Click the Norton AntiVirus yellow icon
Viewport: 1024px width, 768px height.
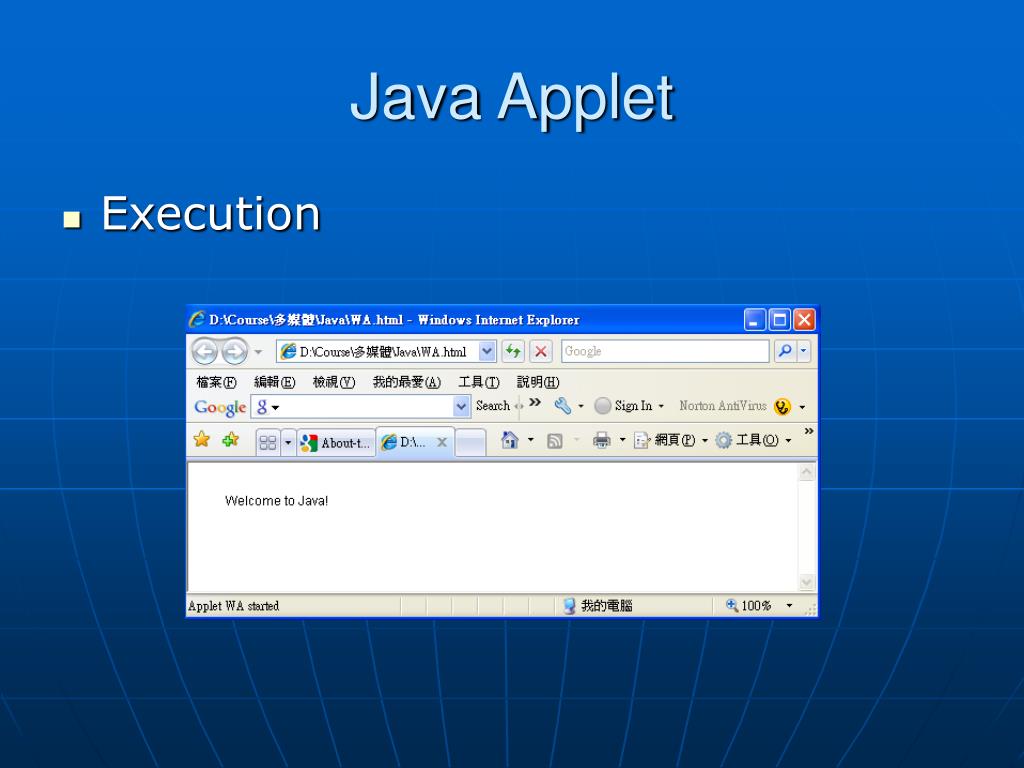782,406
